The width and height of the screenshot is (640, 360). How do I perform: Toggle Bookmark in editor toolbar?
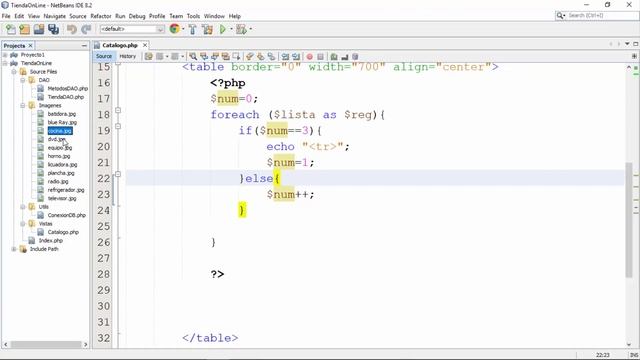(x=271, y=56)
